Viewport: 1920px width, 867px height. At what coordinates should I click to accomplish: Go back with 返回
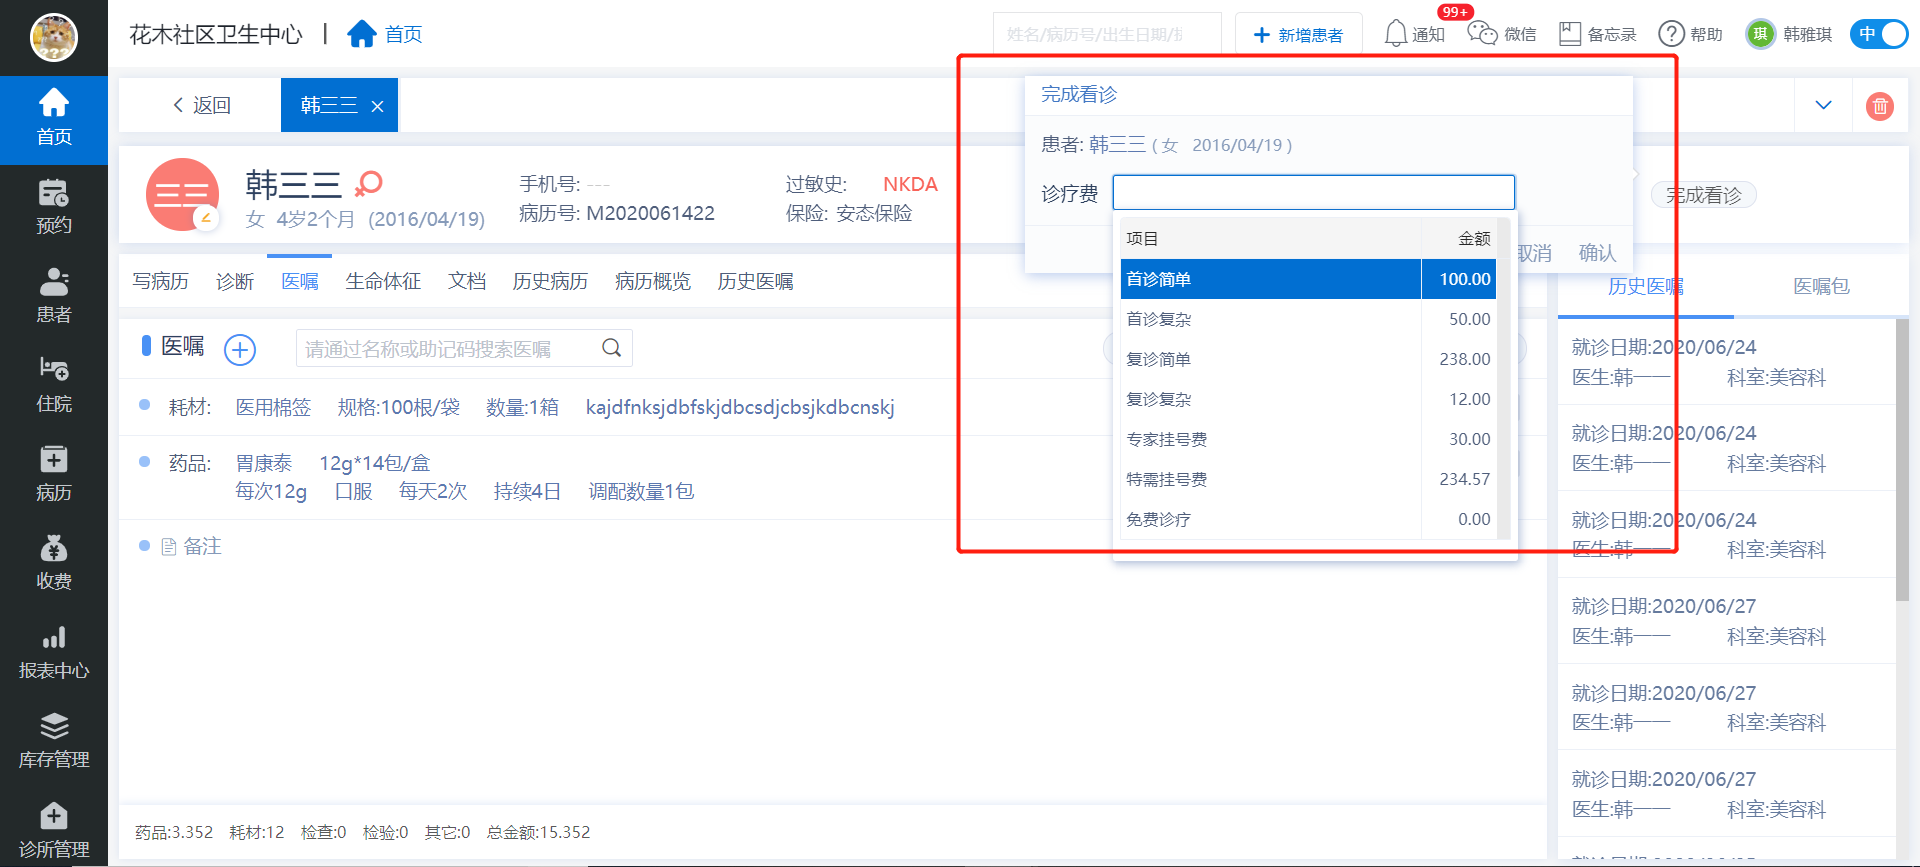[201, 105]
